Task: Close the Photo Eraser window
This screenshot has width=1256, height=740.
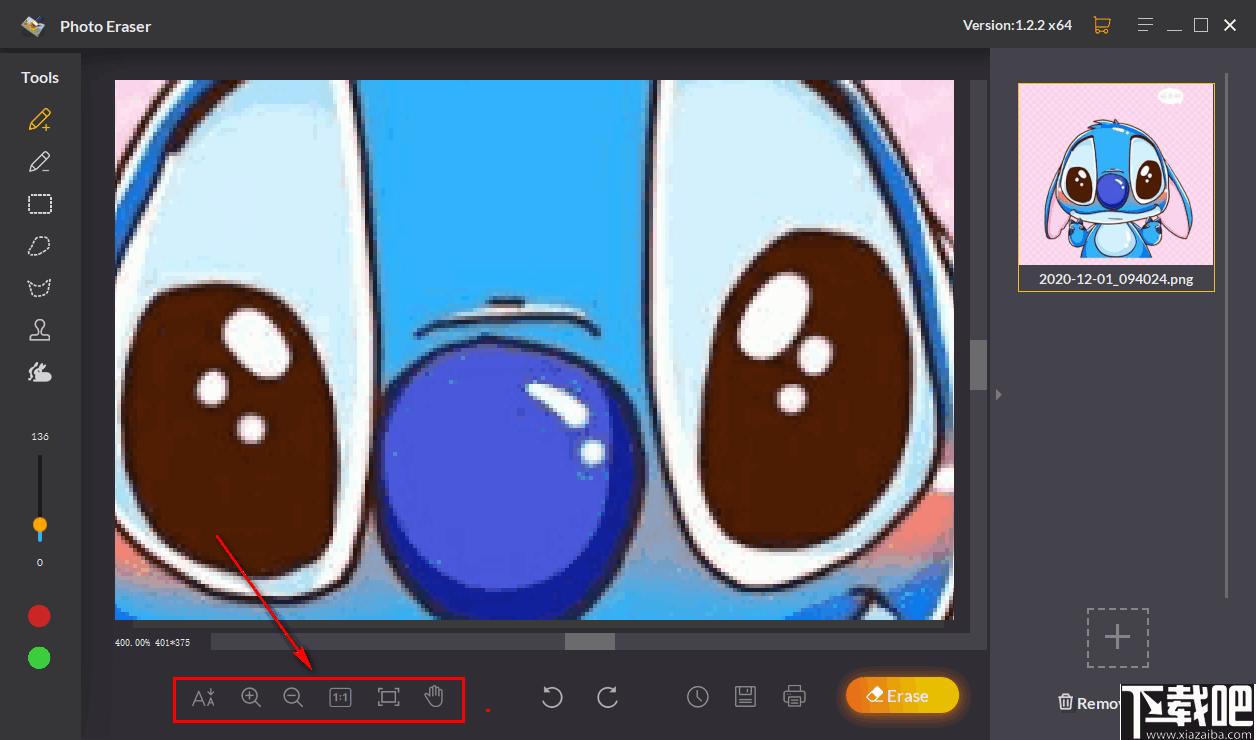Action: (1230, 25)
